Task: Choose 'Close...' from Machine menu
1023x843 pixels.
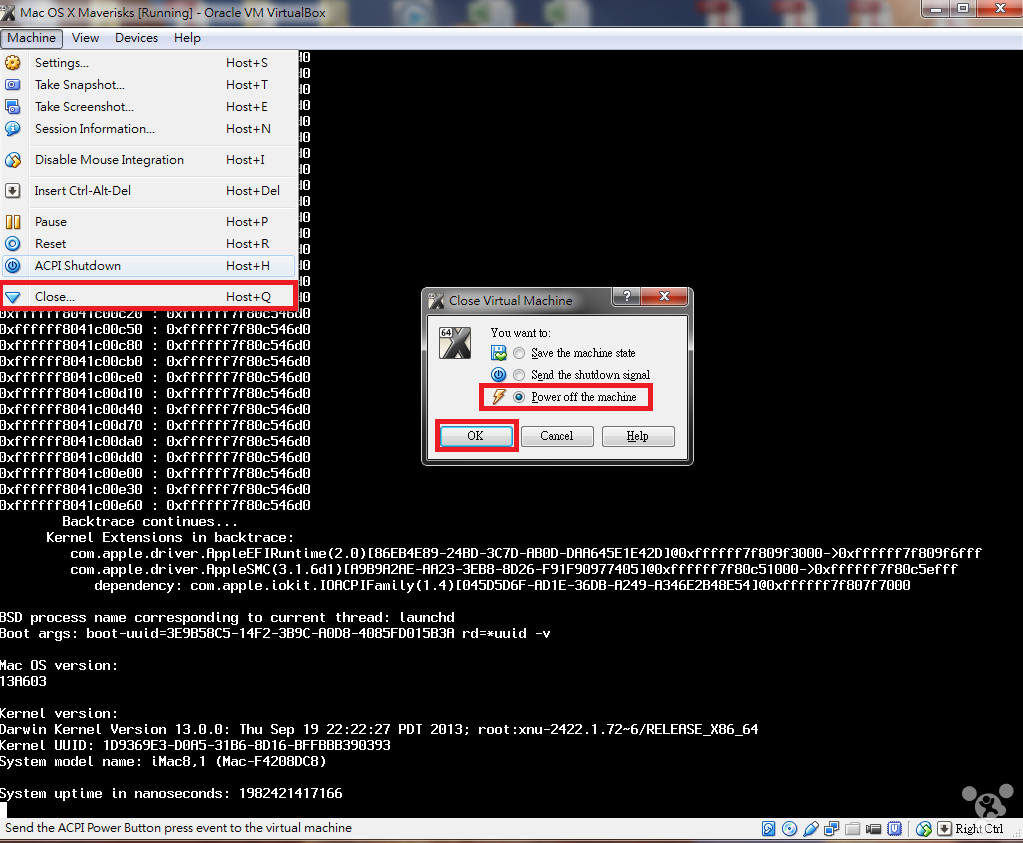Action: click(55, 297)
